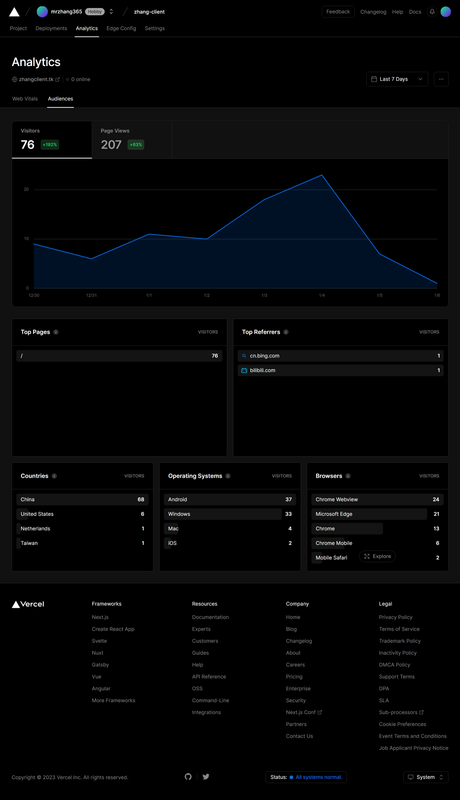Viewport: 460px width, 800px height.
Task: Select the Page Views metric card
Action: coord(132,140)
